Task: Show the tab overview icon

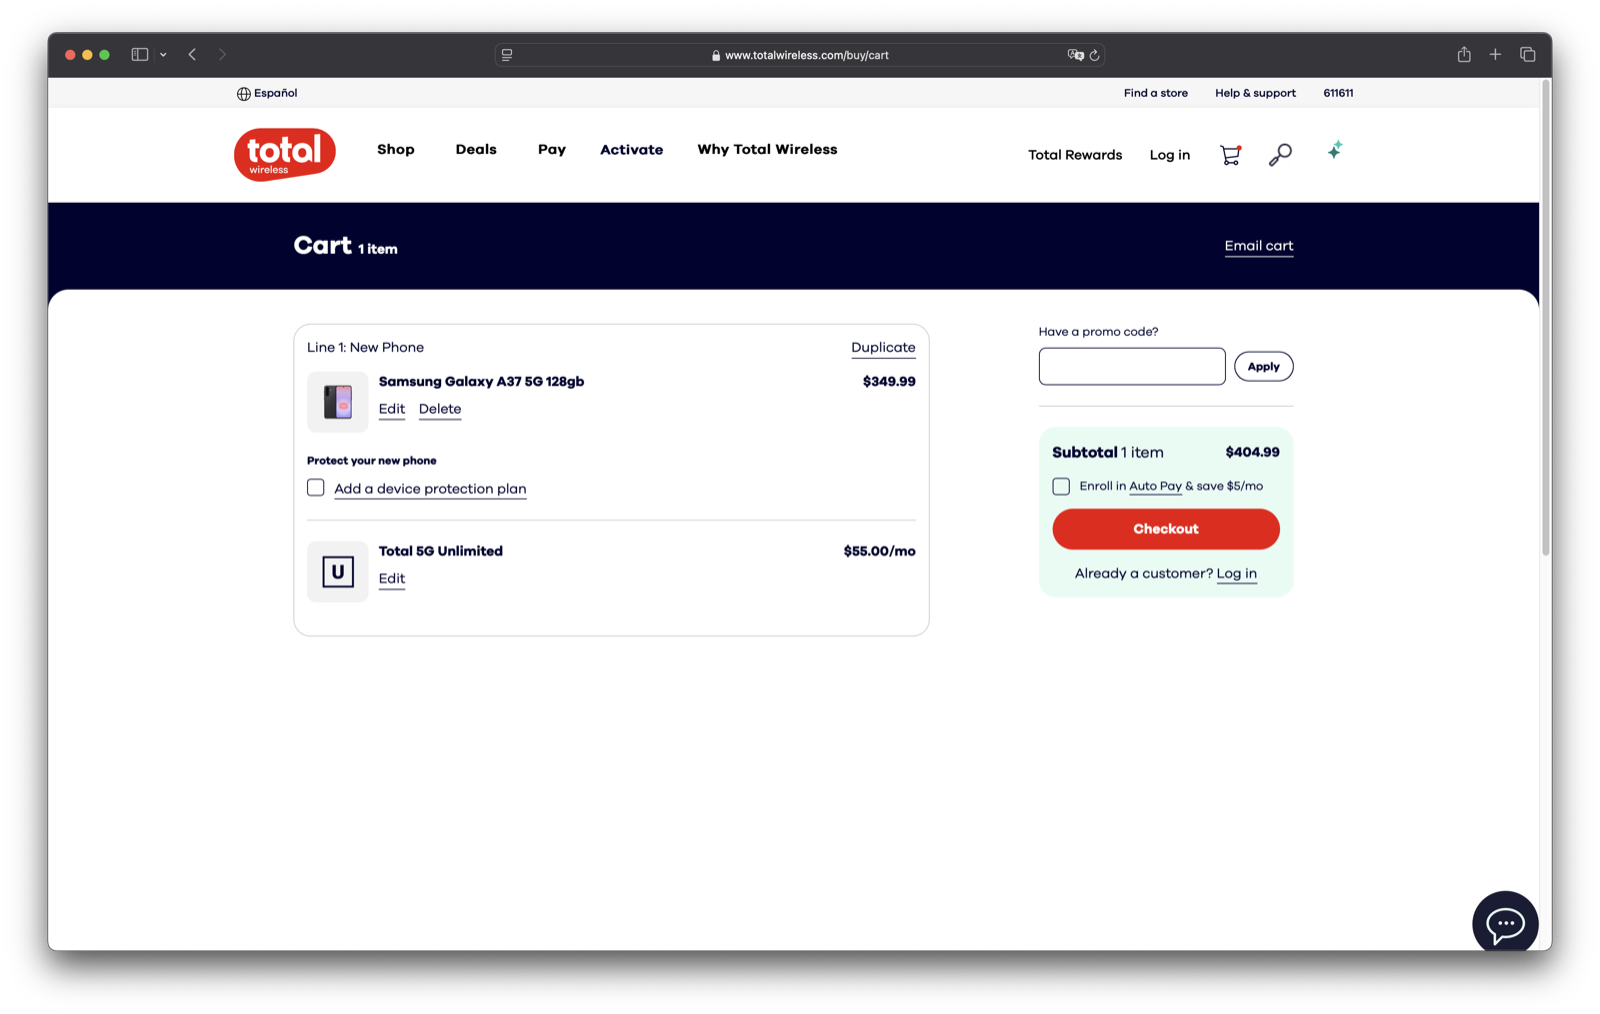Action: (x=1527, y=55)
